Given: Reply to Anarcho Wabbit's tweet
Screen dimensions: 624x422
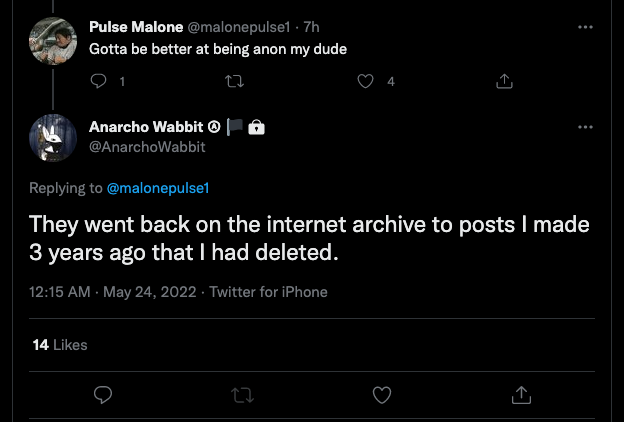Looking at the screenshot, I should [102, 395].
